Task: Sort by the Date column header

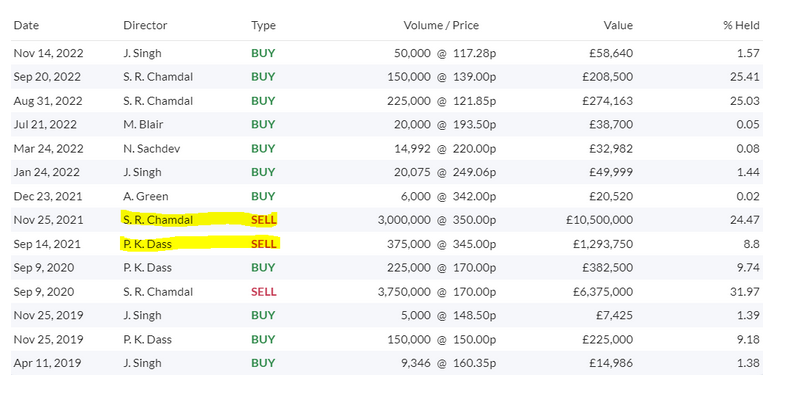Action: (26, 26)
